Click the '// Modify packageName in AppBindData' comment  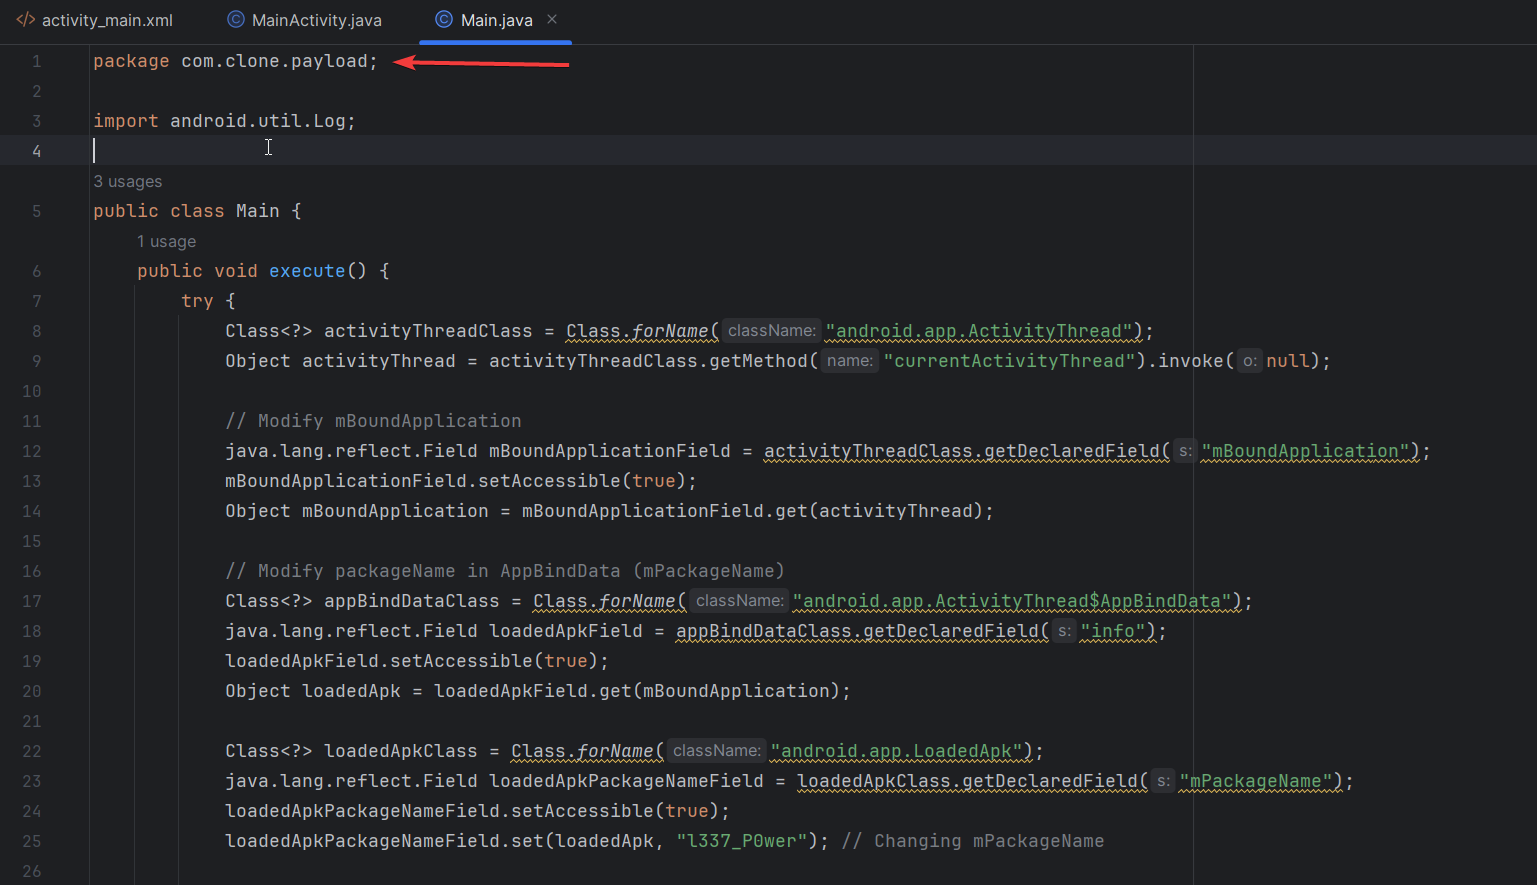click(x=505, y=571)
